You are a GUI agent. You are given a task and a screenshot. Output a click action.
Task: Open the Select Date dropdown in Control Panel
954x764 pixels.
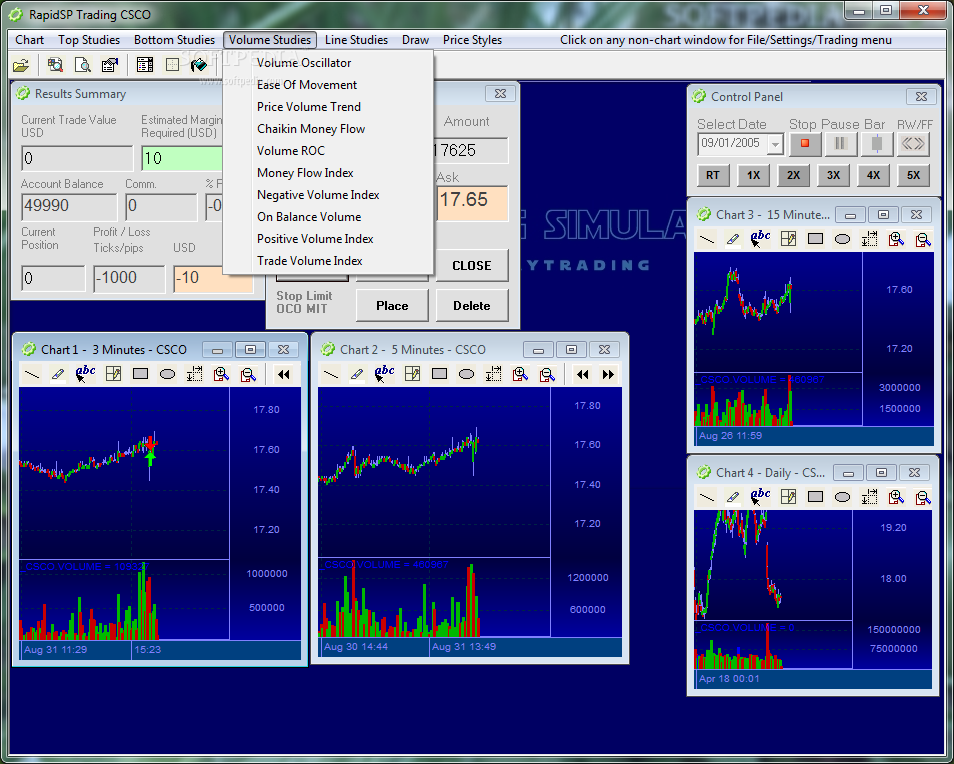pos(775,145)
